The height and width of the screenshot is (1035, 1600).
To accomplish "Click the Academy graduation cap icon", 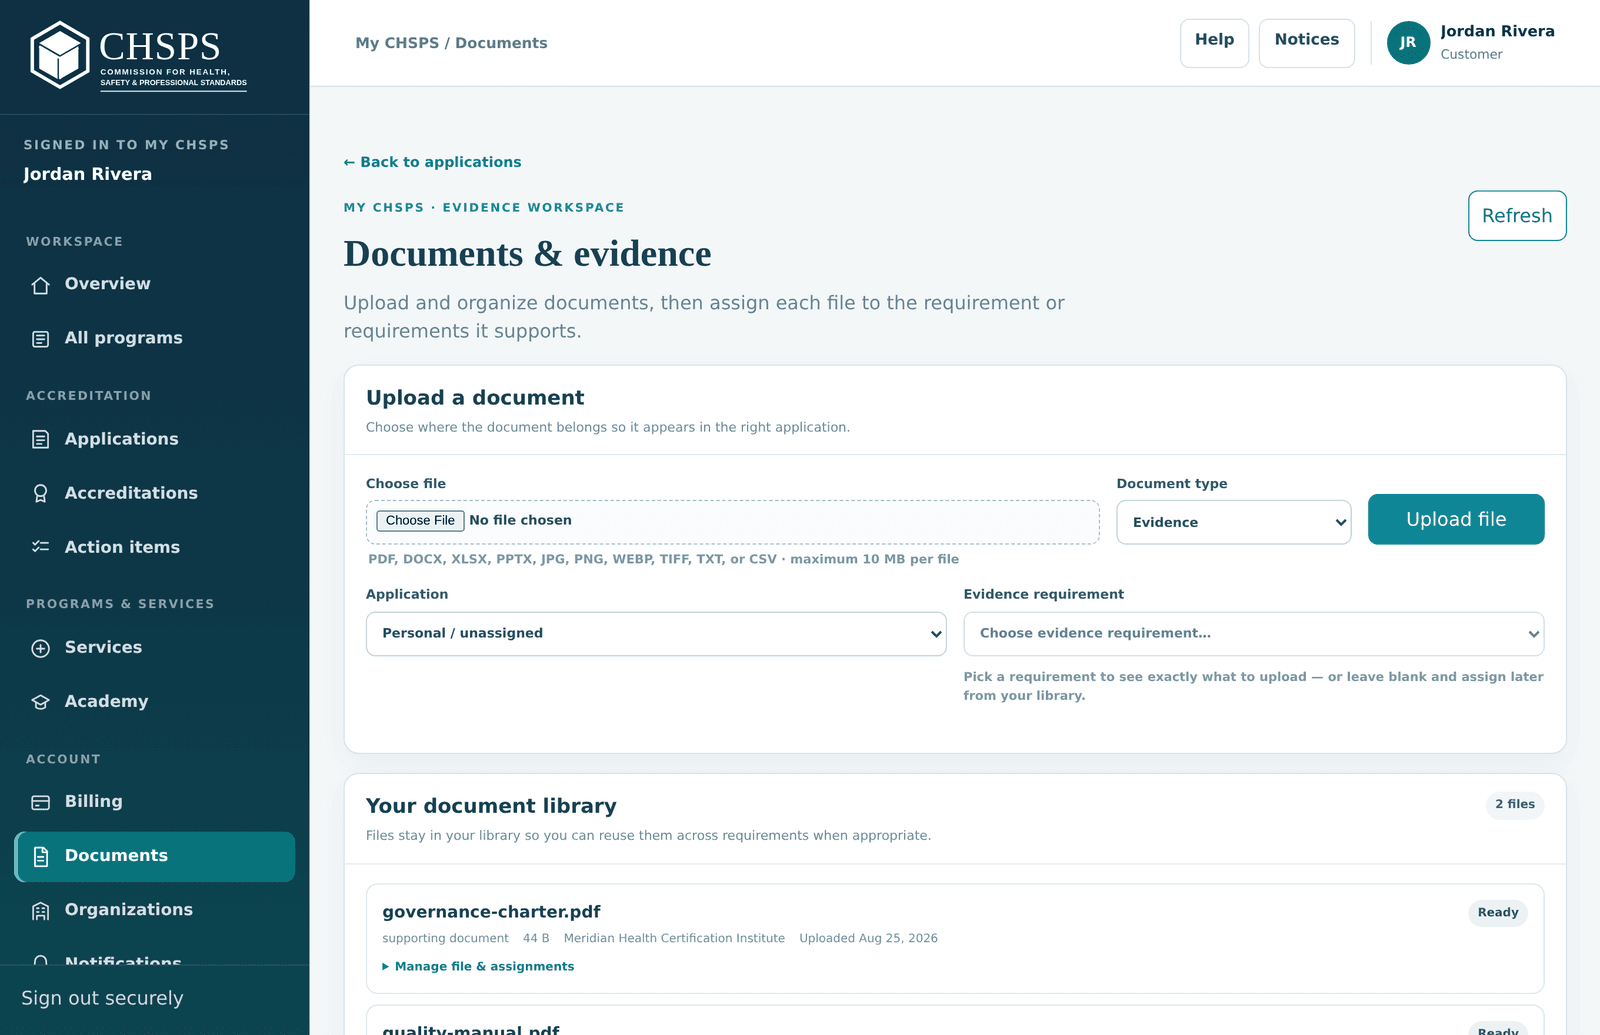I will (x=40, y=702).
